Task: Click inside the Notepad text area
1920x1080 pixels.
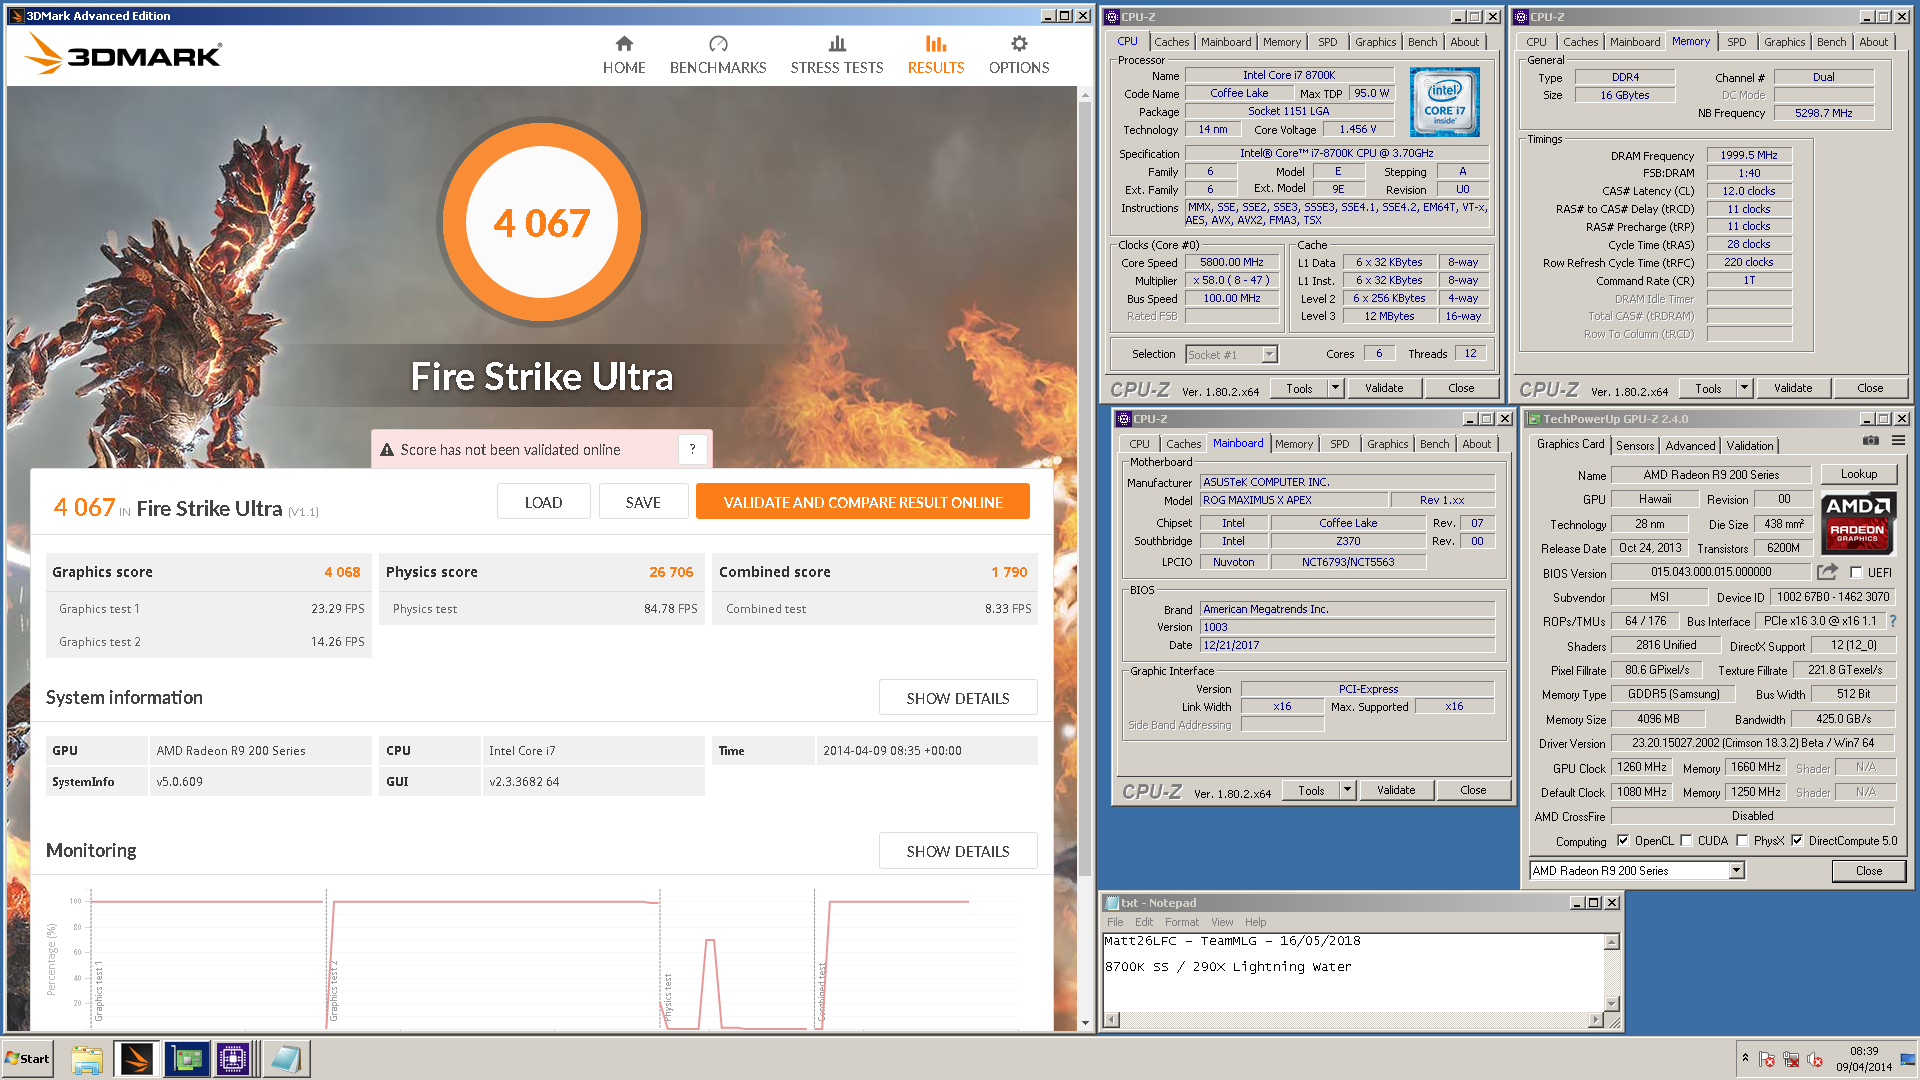Action: (1353, 972)
